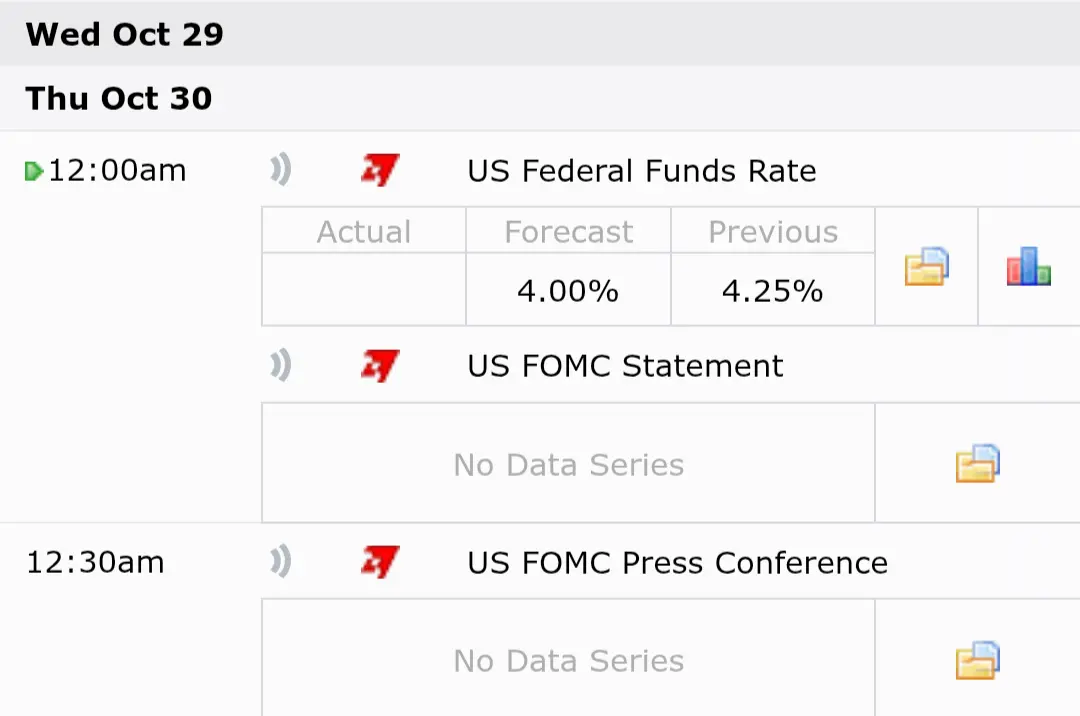Viewport: 1080px width, 716px height.
Task: Collapse the Thu Oct 30 date section
Action: click(x=119, y=98)
